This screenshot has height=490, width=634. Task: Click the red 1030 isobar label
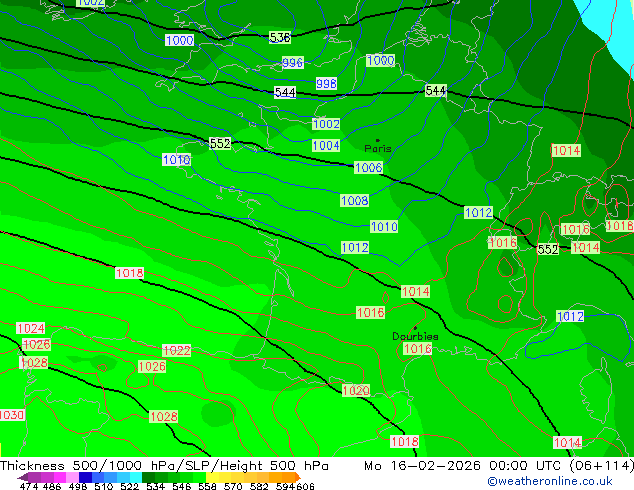pyautogui.click(x=12, y=415)
